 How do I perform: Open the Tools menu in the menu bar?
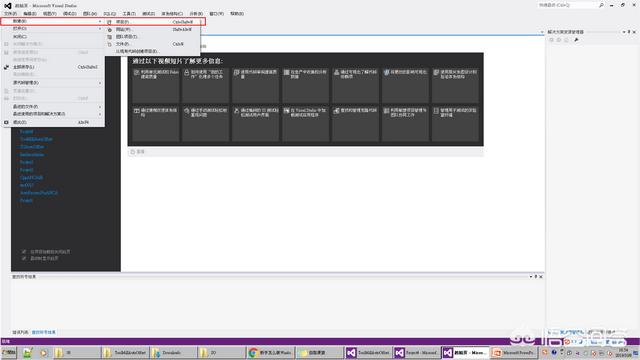(129, 13)
